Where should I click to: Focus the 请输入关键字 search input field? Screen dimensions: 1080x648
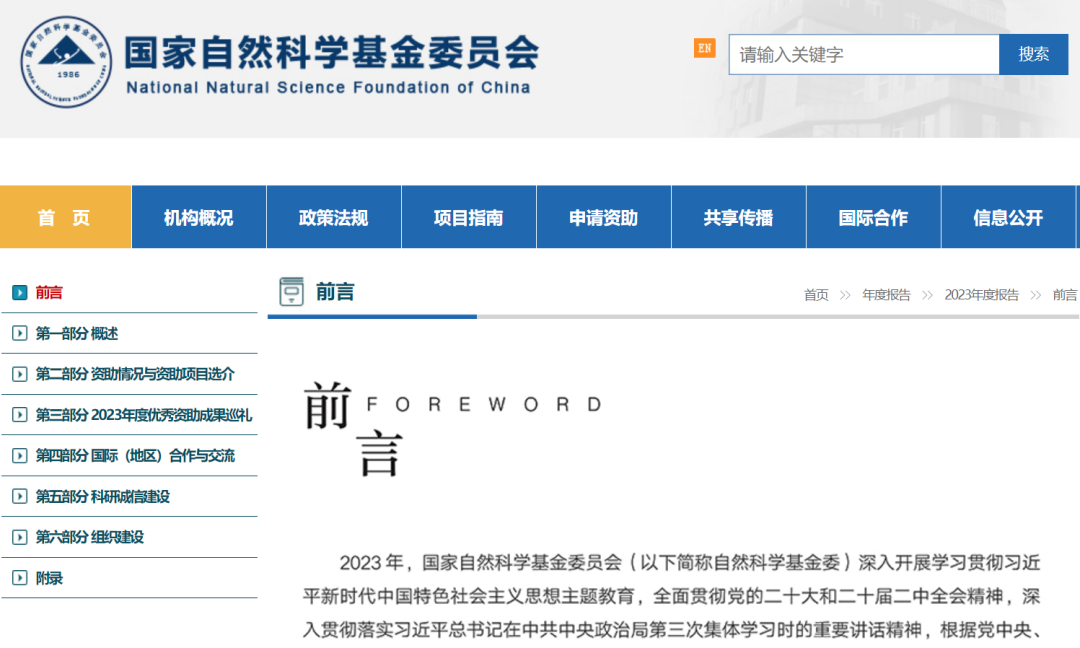[x=863, y=55]
